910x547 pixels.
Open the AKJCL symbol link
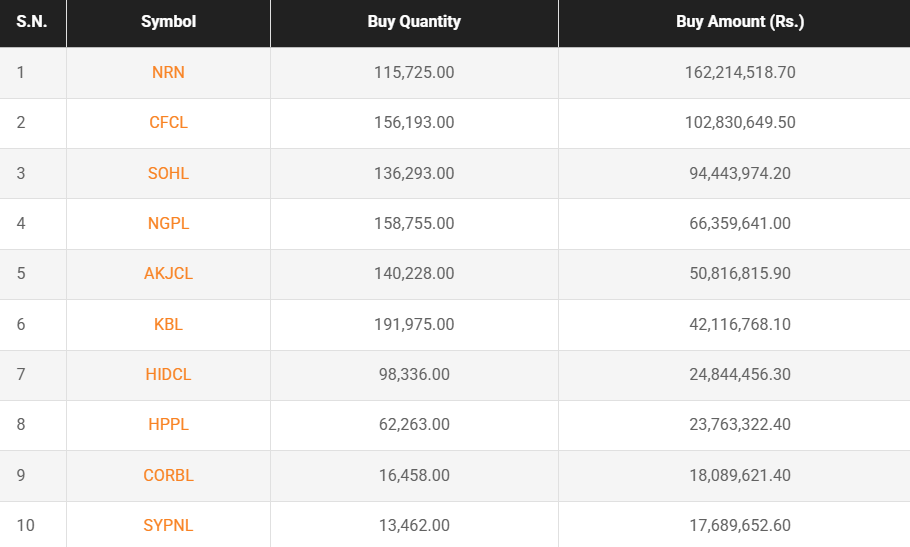click(168, 273)
